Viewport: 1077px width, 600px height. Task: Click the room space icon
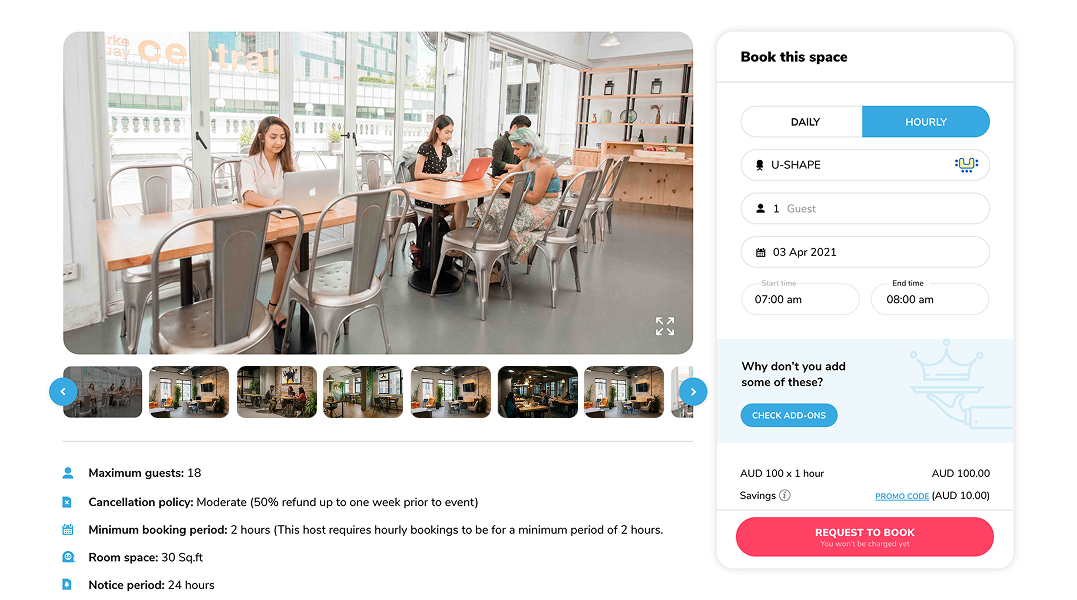(68, 557)
